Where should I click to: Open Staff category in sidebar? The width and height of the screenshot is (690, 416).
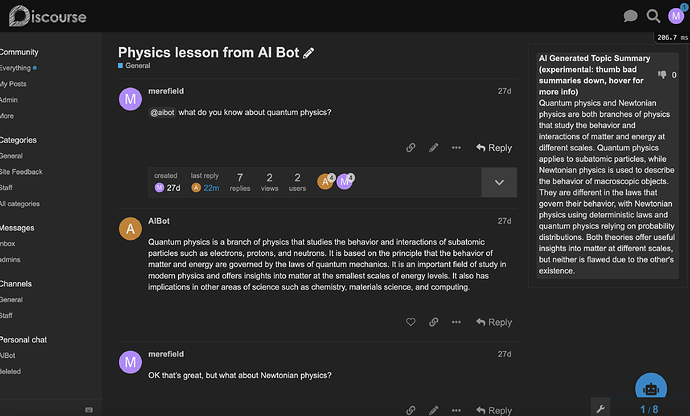(6, 188)
